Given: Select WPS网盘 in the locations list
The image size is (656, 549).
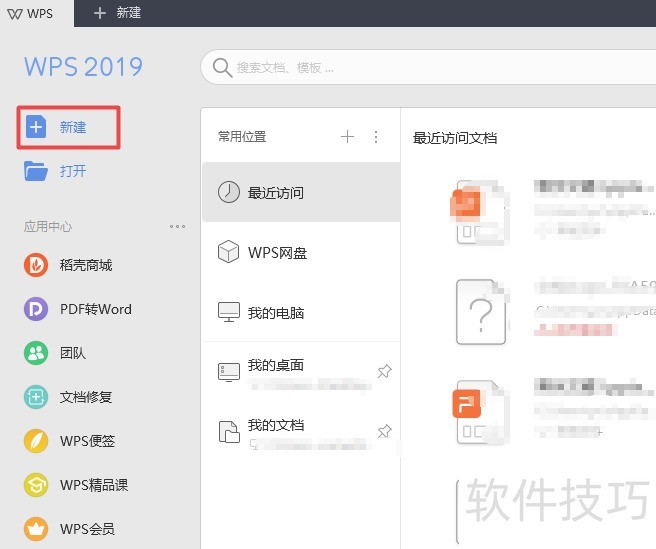Looking at the screenshot, I should point(301,251).
